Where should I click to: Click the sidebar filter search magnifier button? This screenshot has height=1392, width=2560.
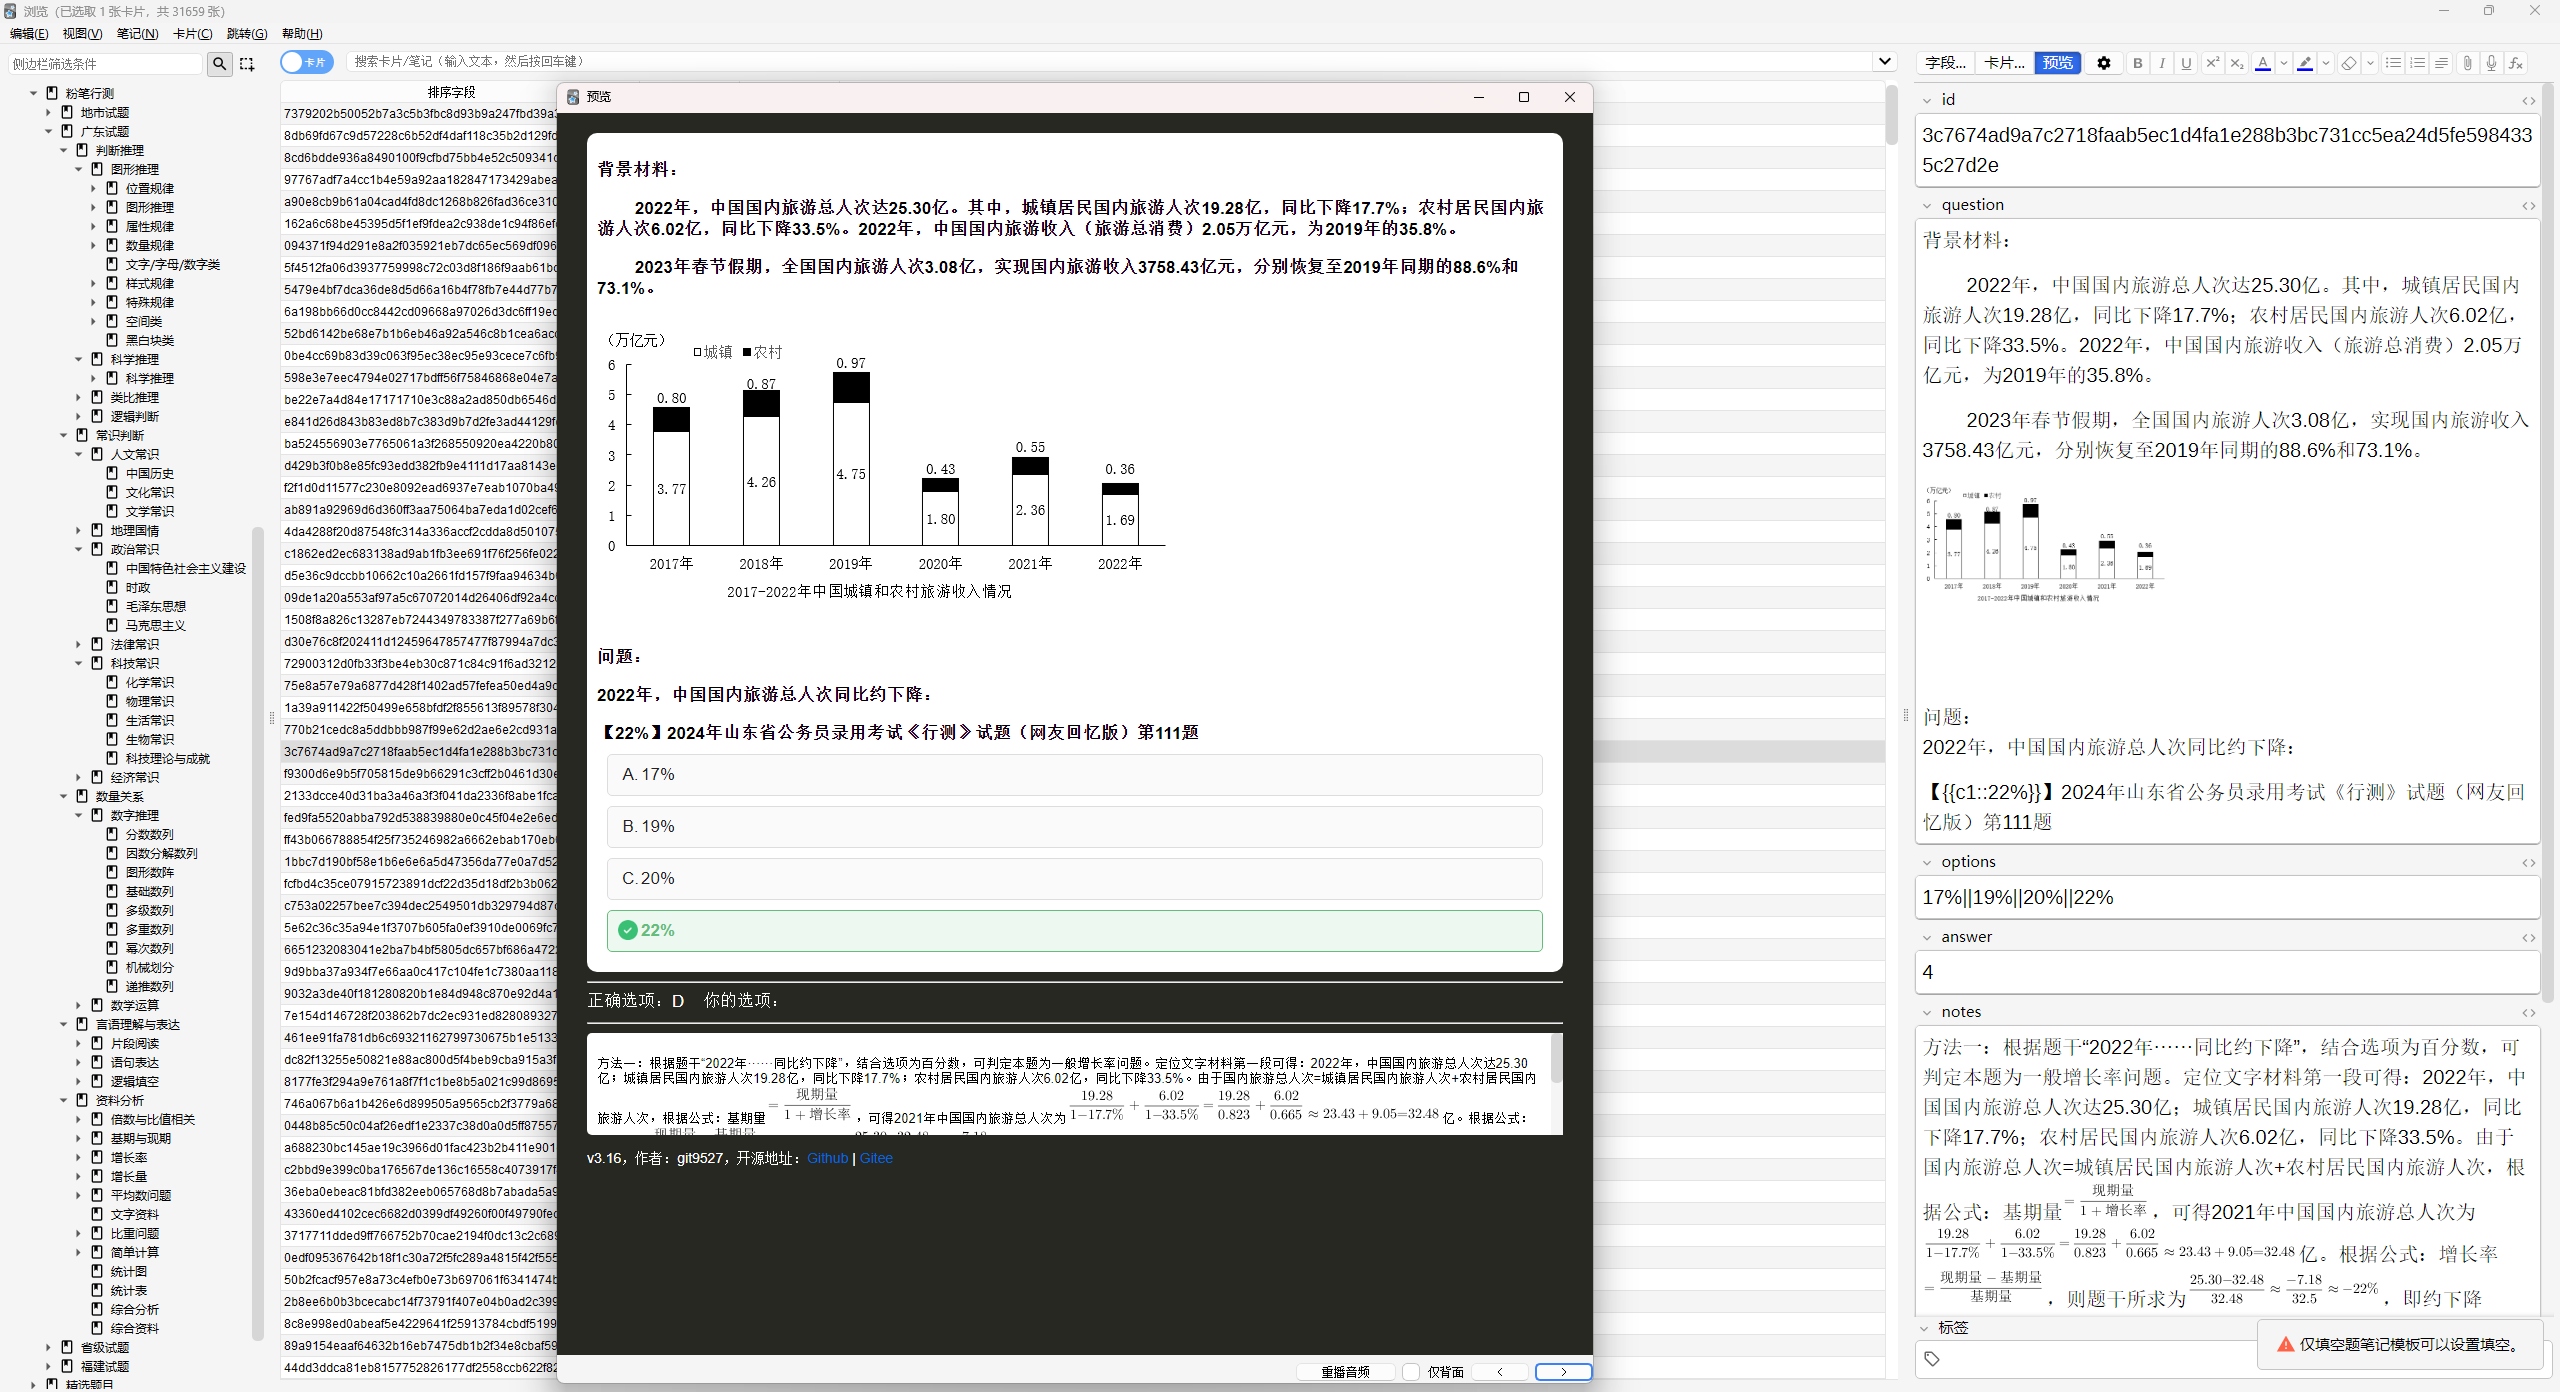tap(219, 64)
